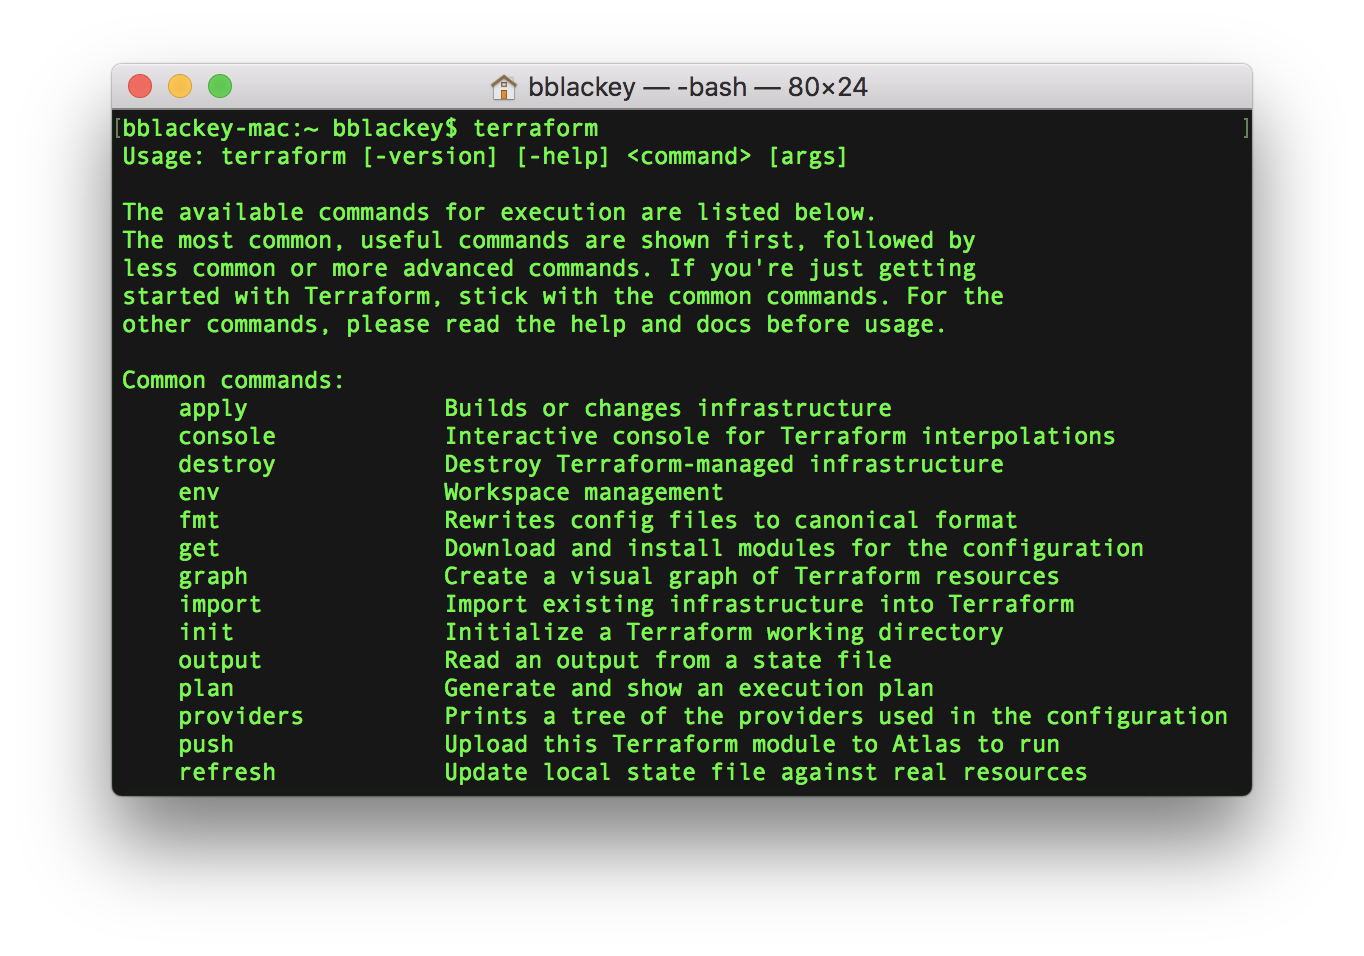The height and width of the screenshot is (956, 1364).
Task: Click the window title 'bblackey — -bash — 80×24'
Action: click(x=697, y=87)
